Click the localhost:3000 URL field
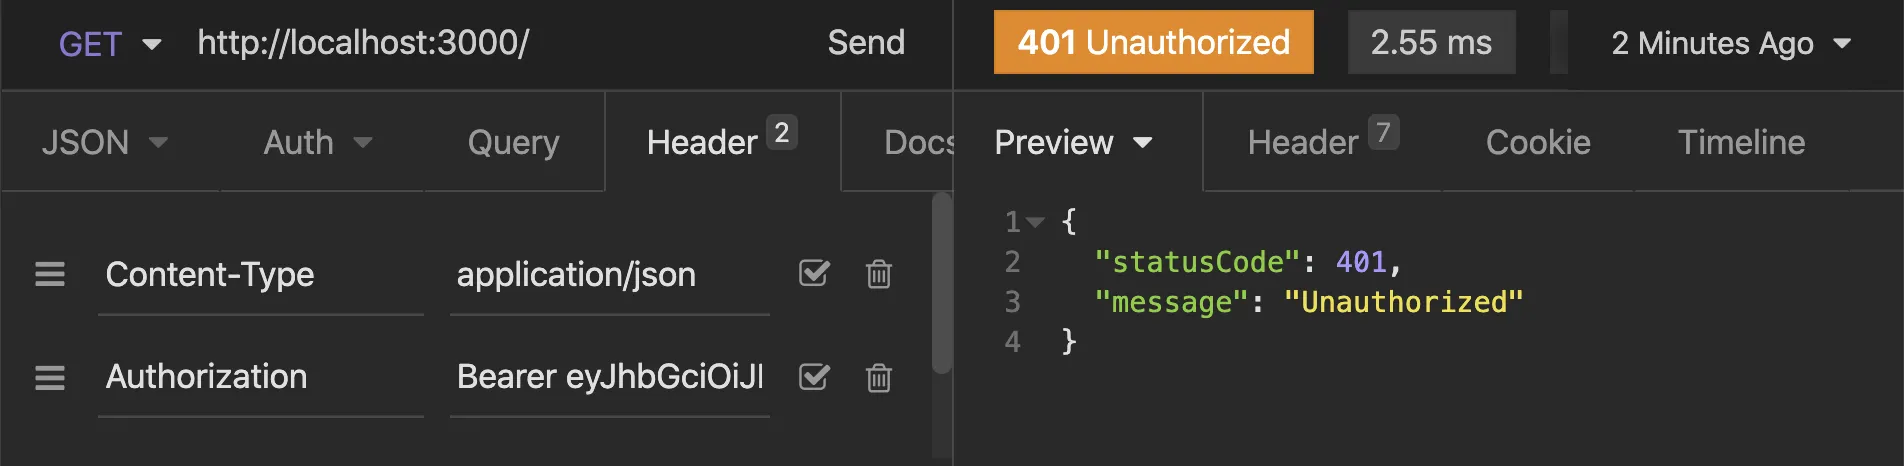The width and height of the screenshot is (1904, 466). (480, 43)
